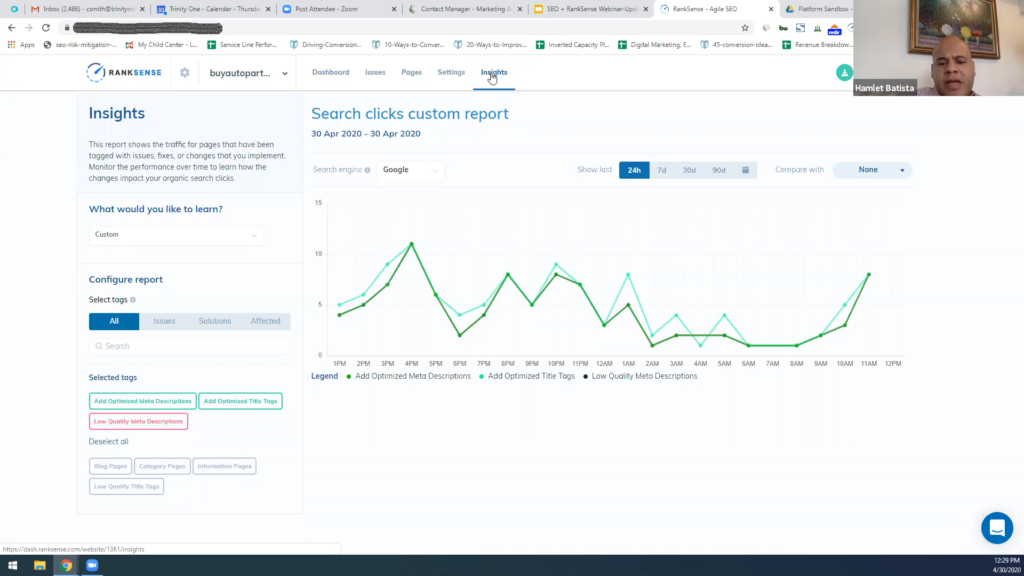Go to the Dashboard tab
The height and width of the screenshot is (576, 1024).
click(x=330, y=72)
